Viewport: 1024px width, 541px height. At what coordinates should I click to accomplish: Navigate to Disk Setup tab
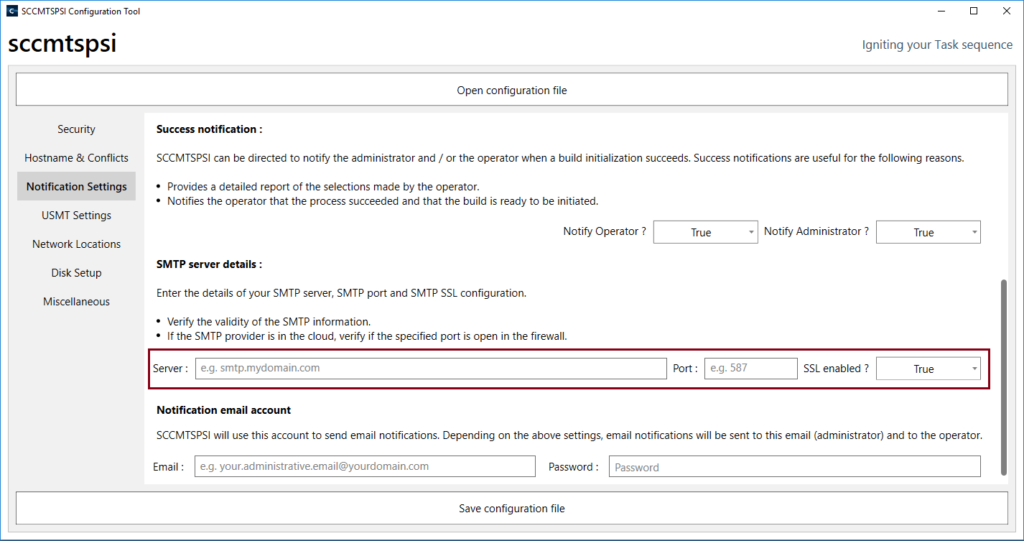click(x=76, y=273)
